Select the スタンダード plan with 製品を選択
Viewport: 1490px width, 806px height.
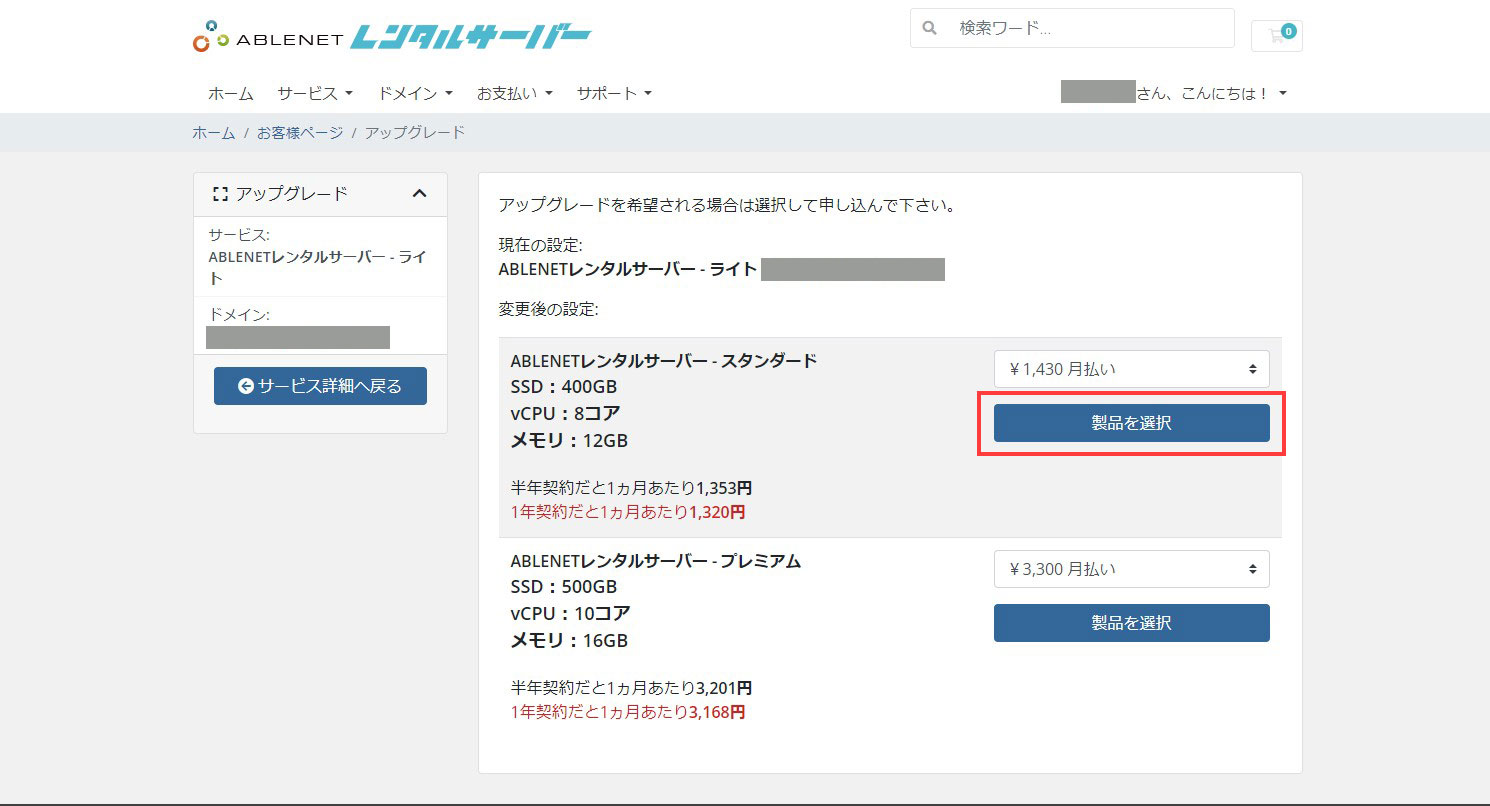coord(1131,423)
